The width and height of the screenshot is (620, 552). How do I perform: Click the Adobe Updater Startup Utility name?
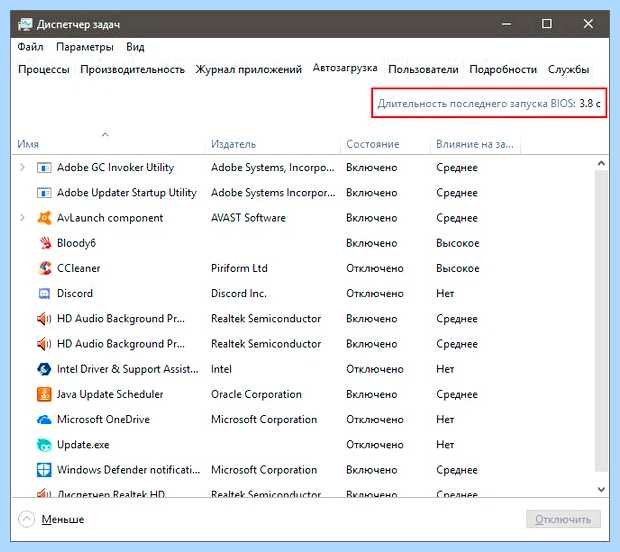click(x=127, y=193)
